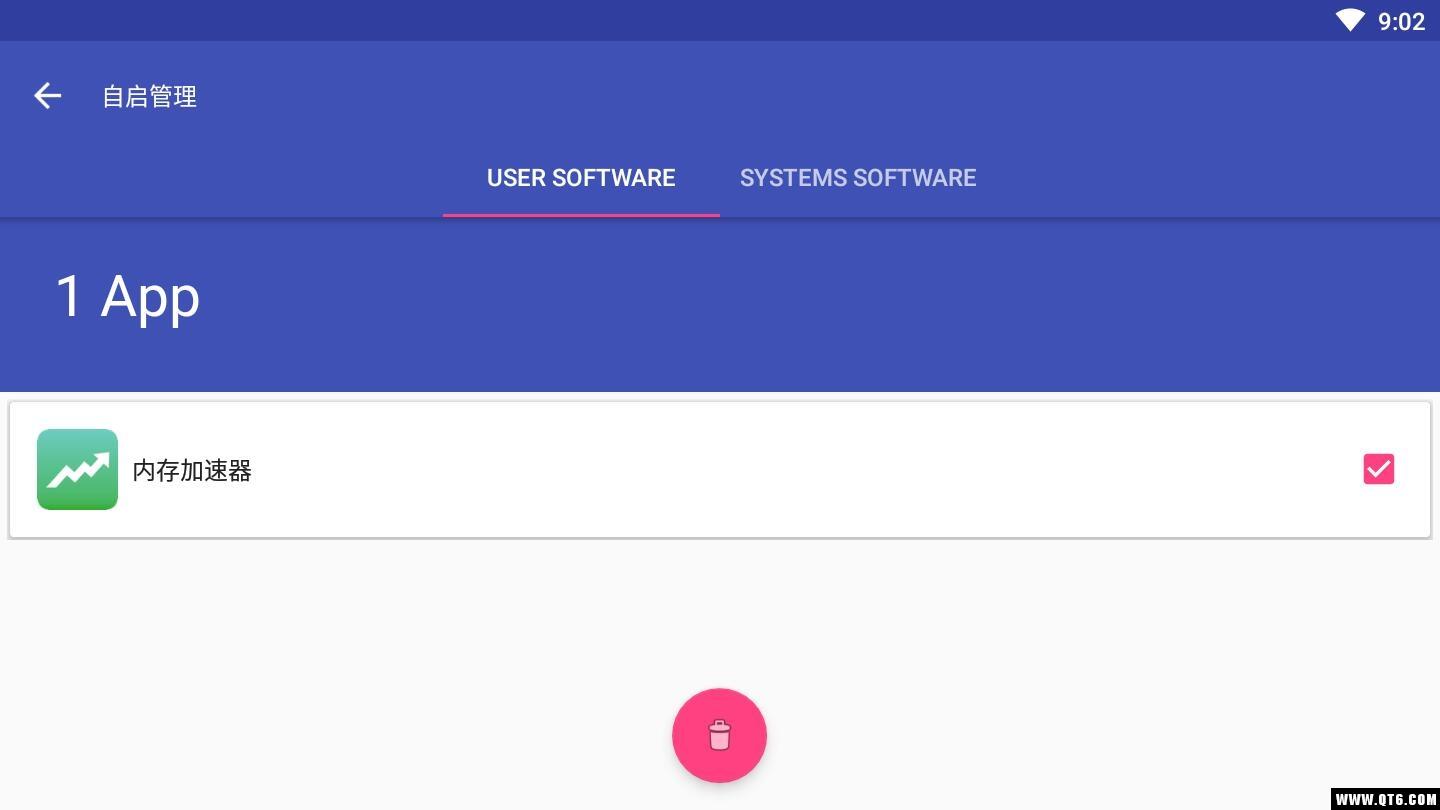Click the pink underline beneath USER SOFTWARE
The width and height of the screenshot is (1440, 810).
tap(581, 214)
